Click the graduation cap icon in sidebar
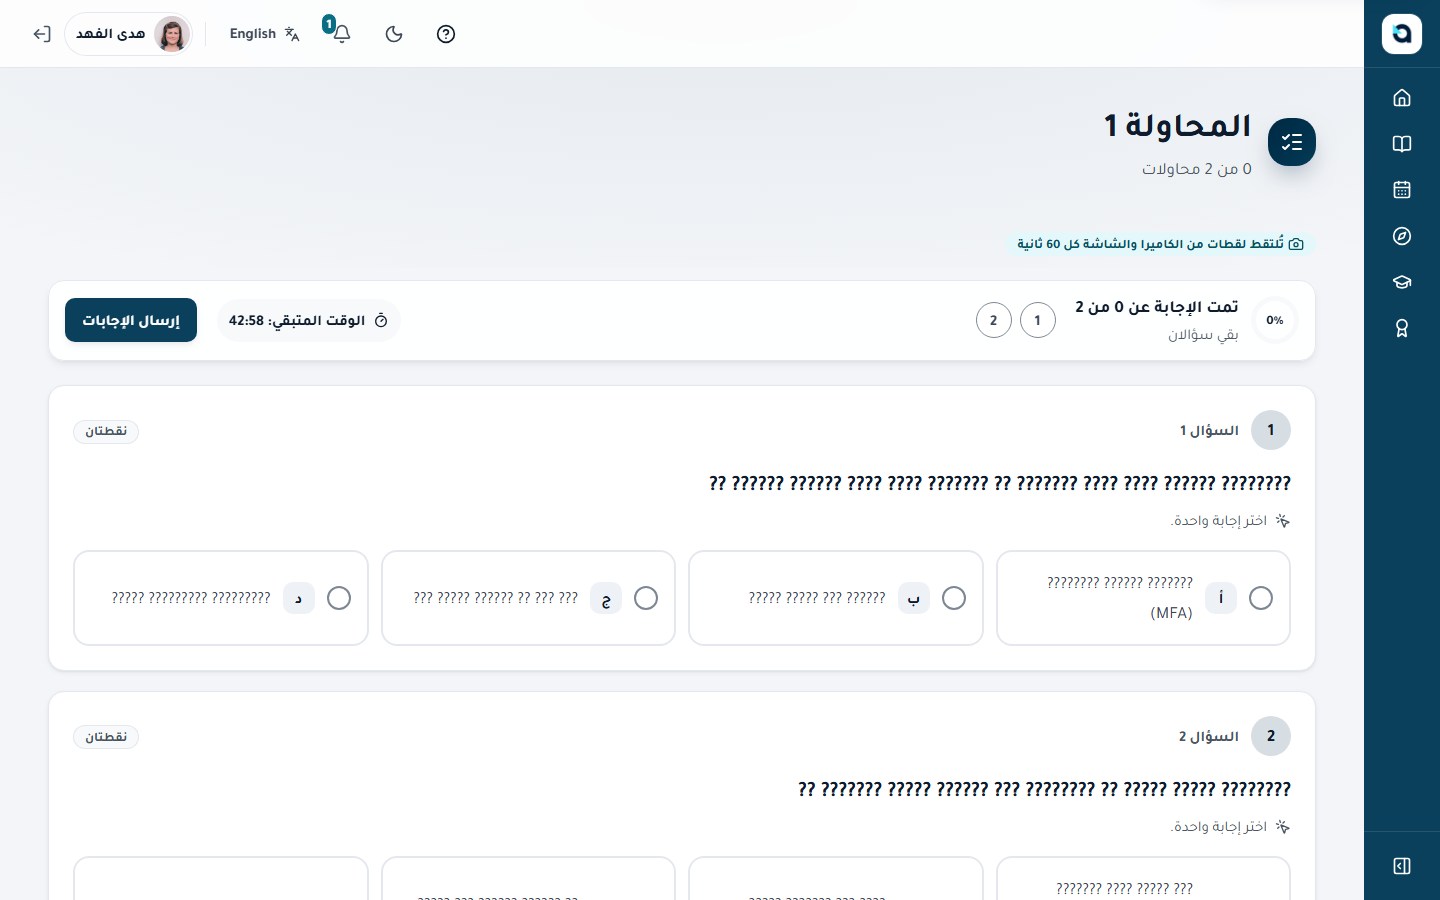The height and width of the screenshot is (900, 1440). tap(1402, 282)
